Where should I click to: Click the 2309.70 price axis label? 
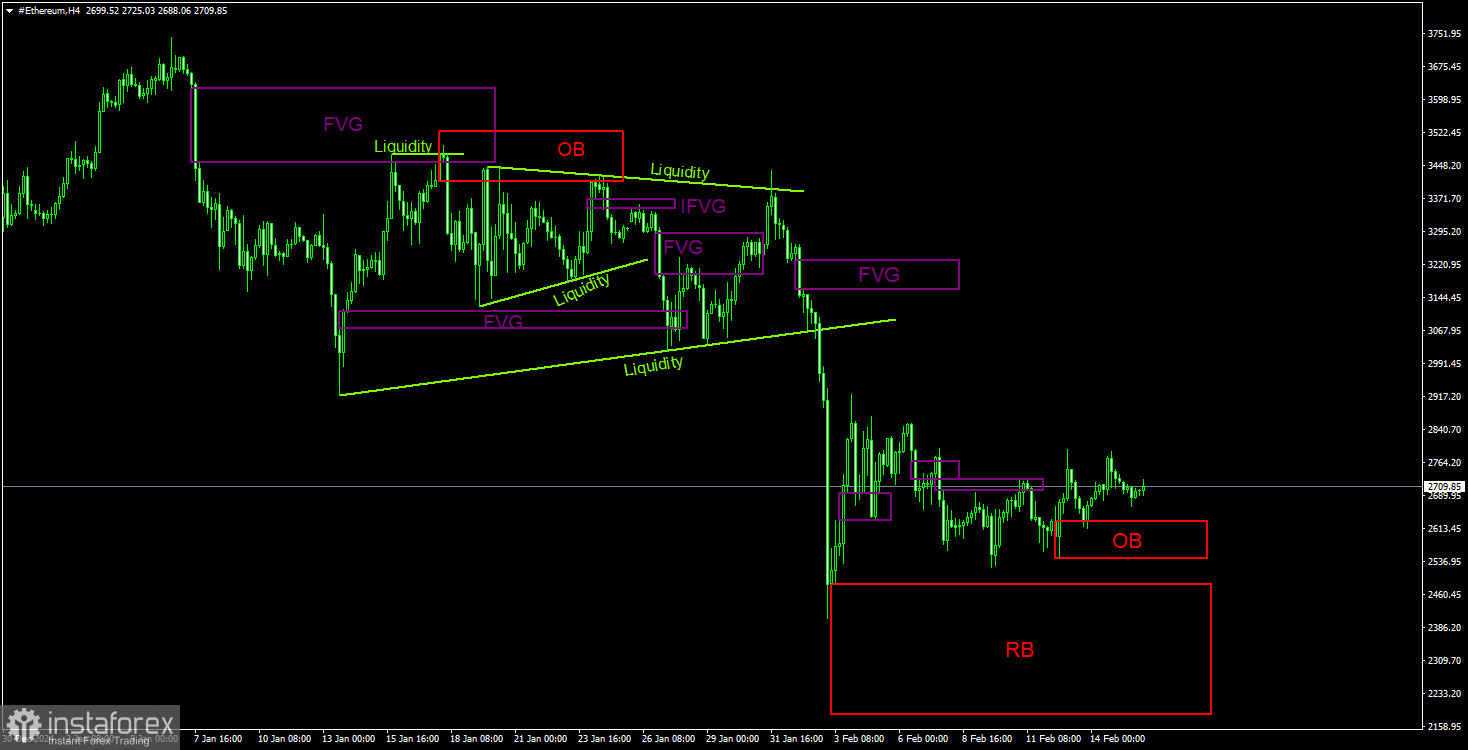pyautogui.click(x=1445, y=661)
